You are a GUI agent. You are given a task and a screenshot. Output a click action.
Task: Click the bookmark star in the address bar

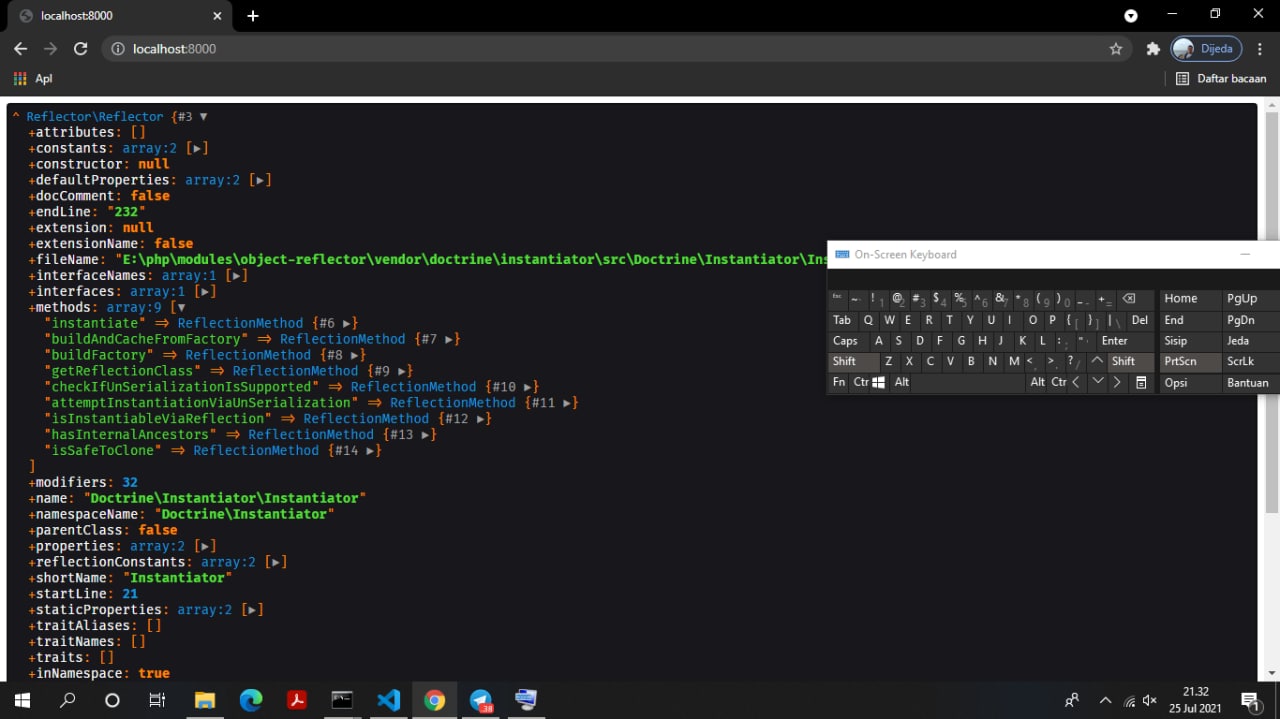(1115, 48)
